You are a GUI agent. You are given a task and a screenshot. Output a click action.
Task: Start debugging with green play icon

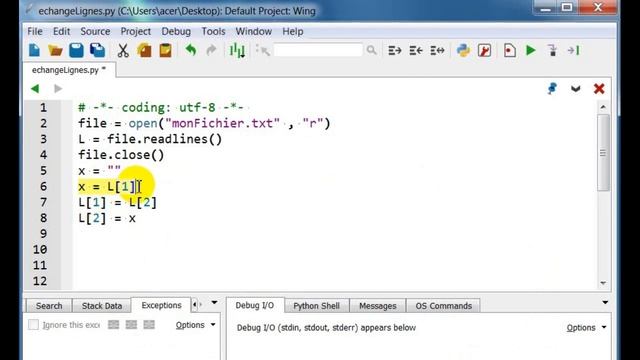[531, 51]
